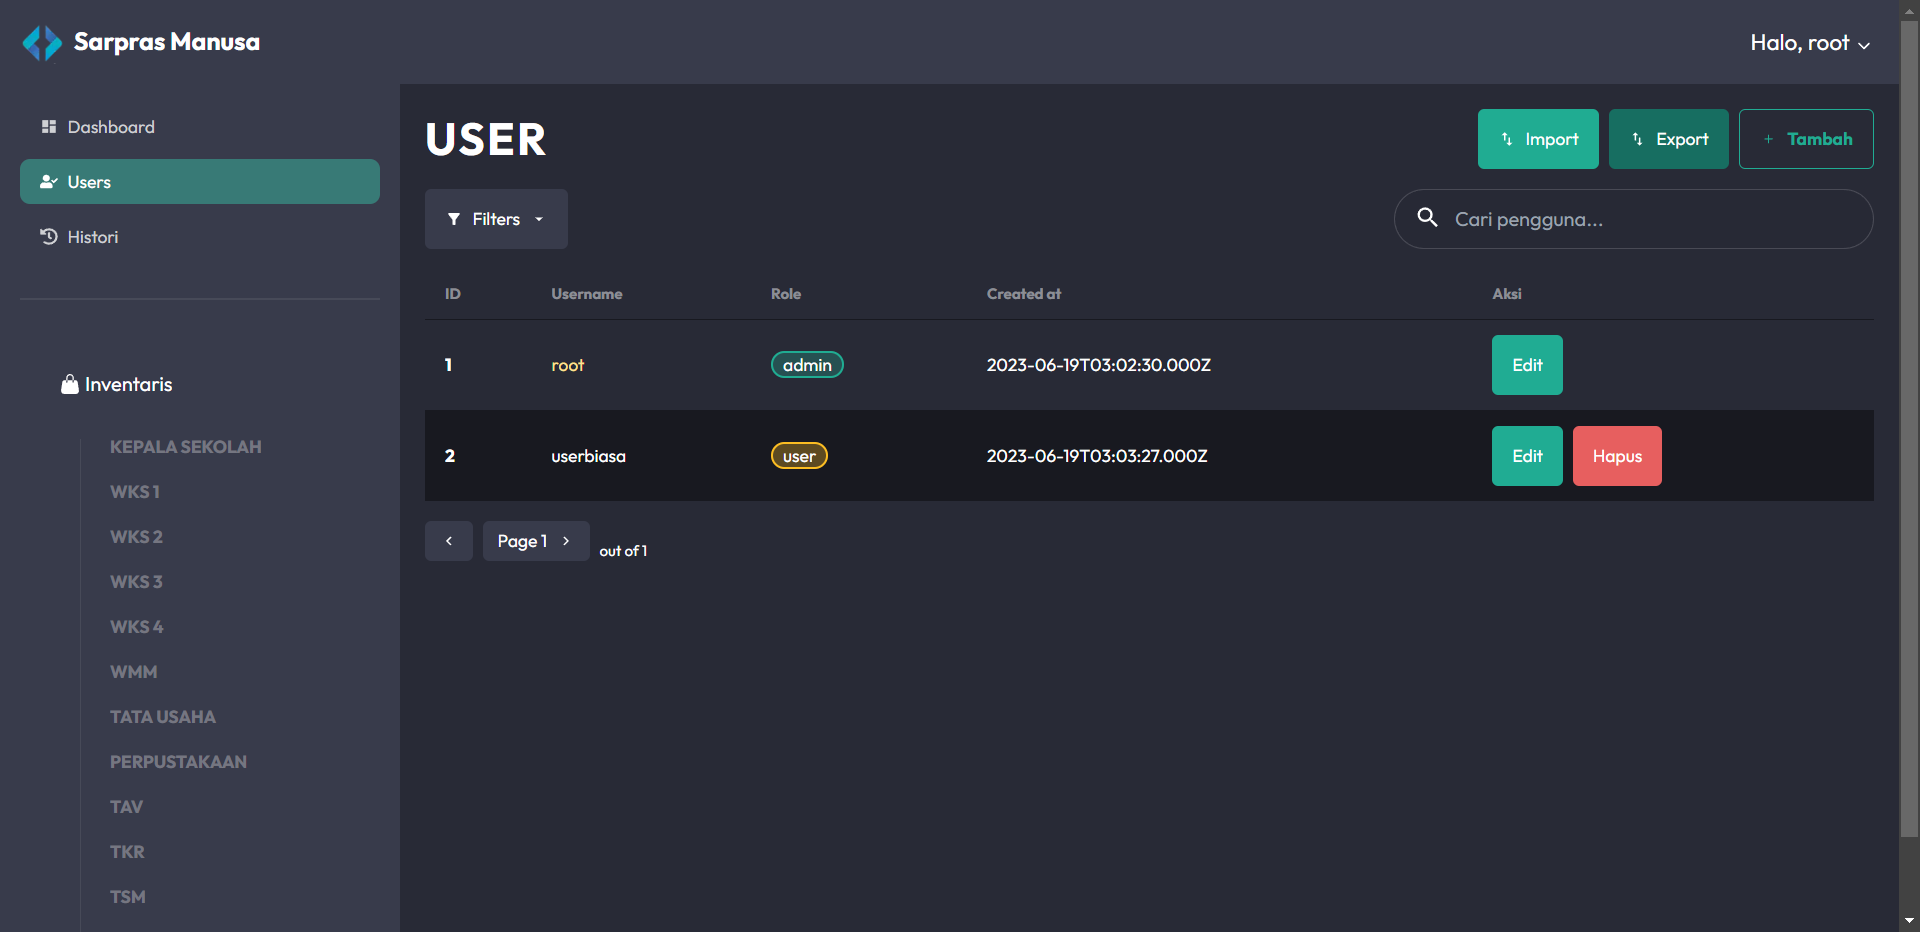This screenshot has width=1920, height=932.
Task: Edit the root user
Action: pyautogui.click(x=1527, y=365)
